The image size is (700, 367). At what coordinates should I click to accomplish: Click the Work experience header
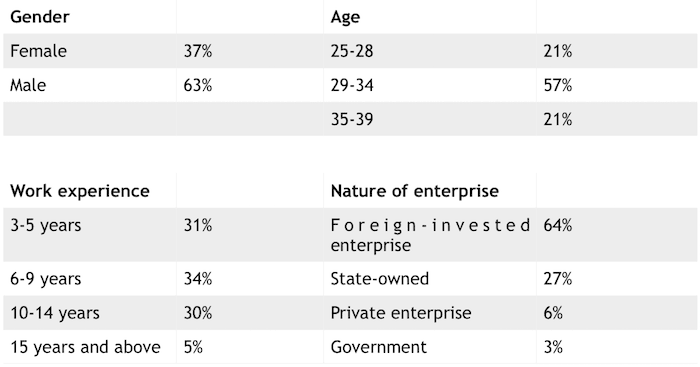point(80,191)
